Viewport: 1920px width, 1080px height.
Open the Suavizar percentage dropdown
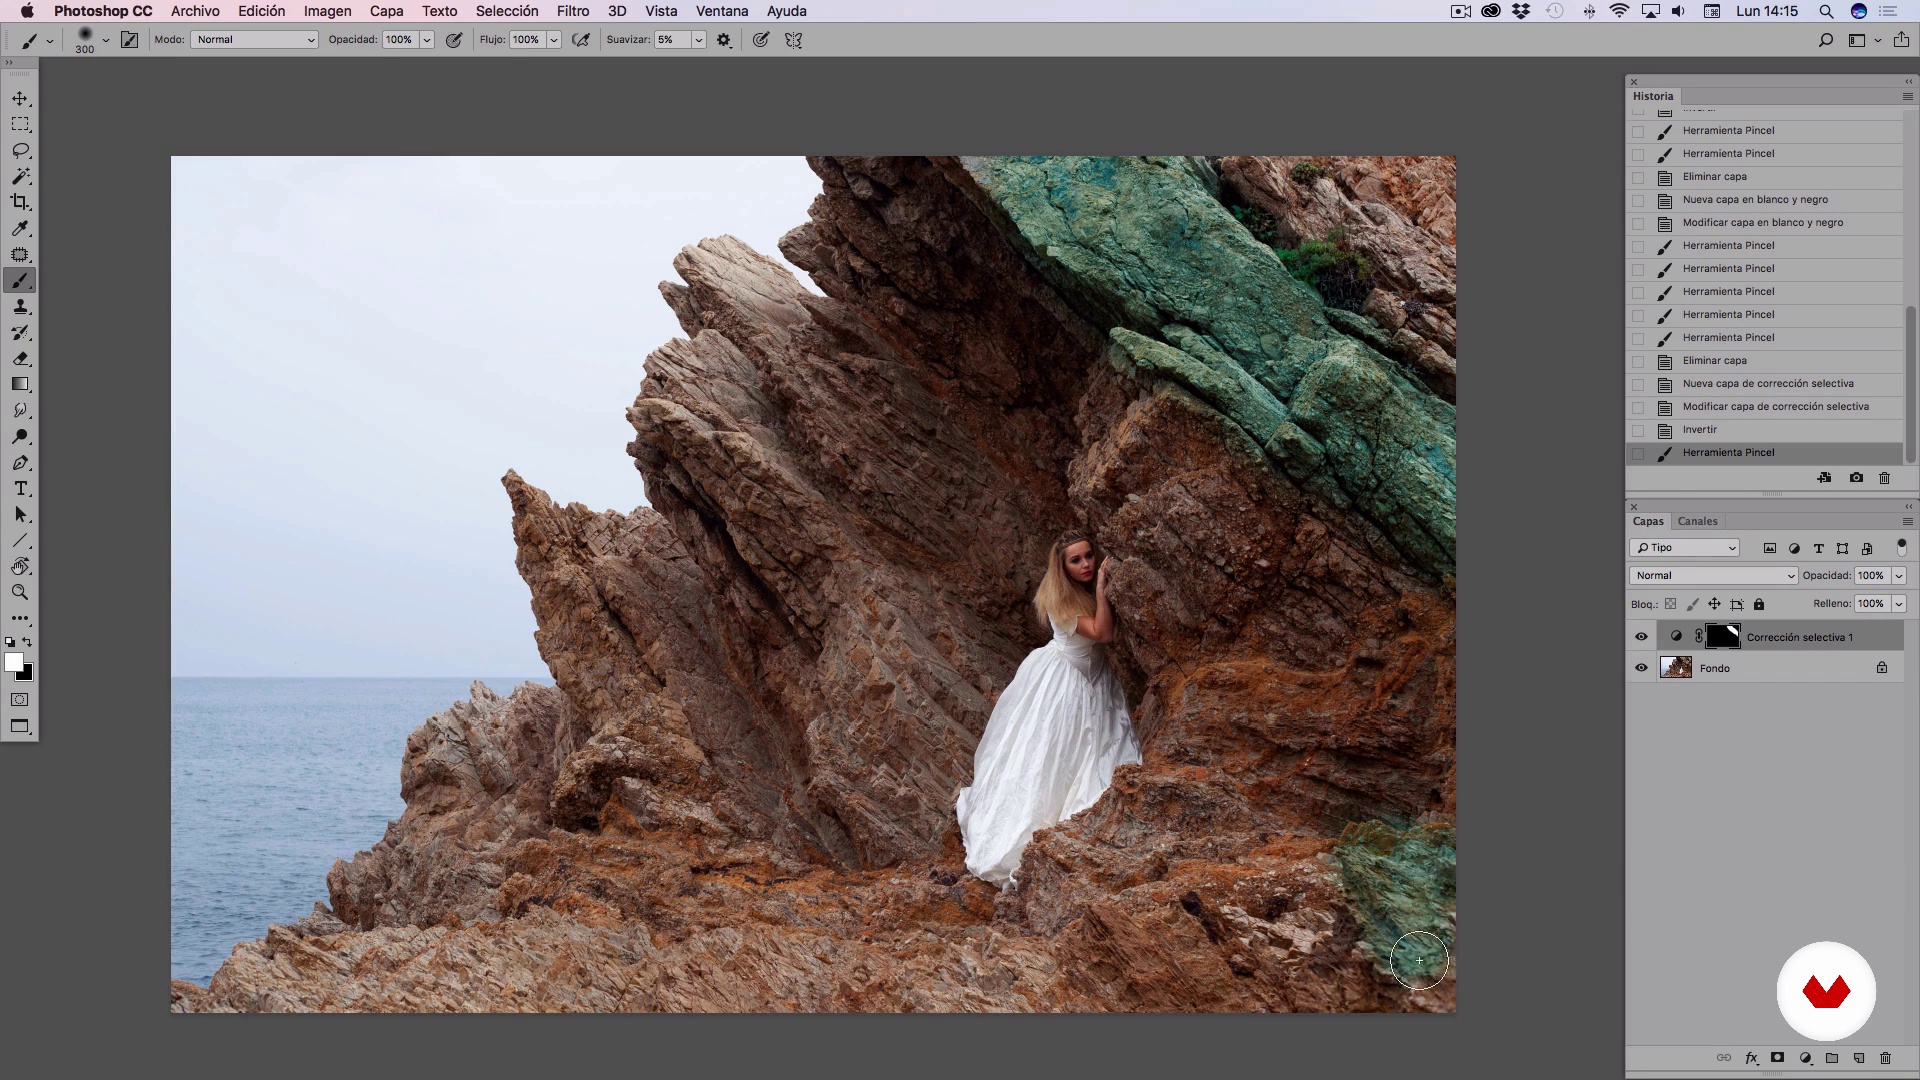coord(699,40)
